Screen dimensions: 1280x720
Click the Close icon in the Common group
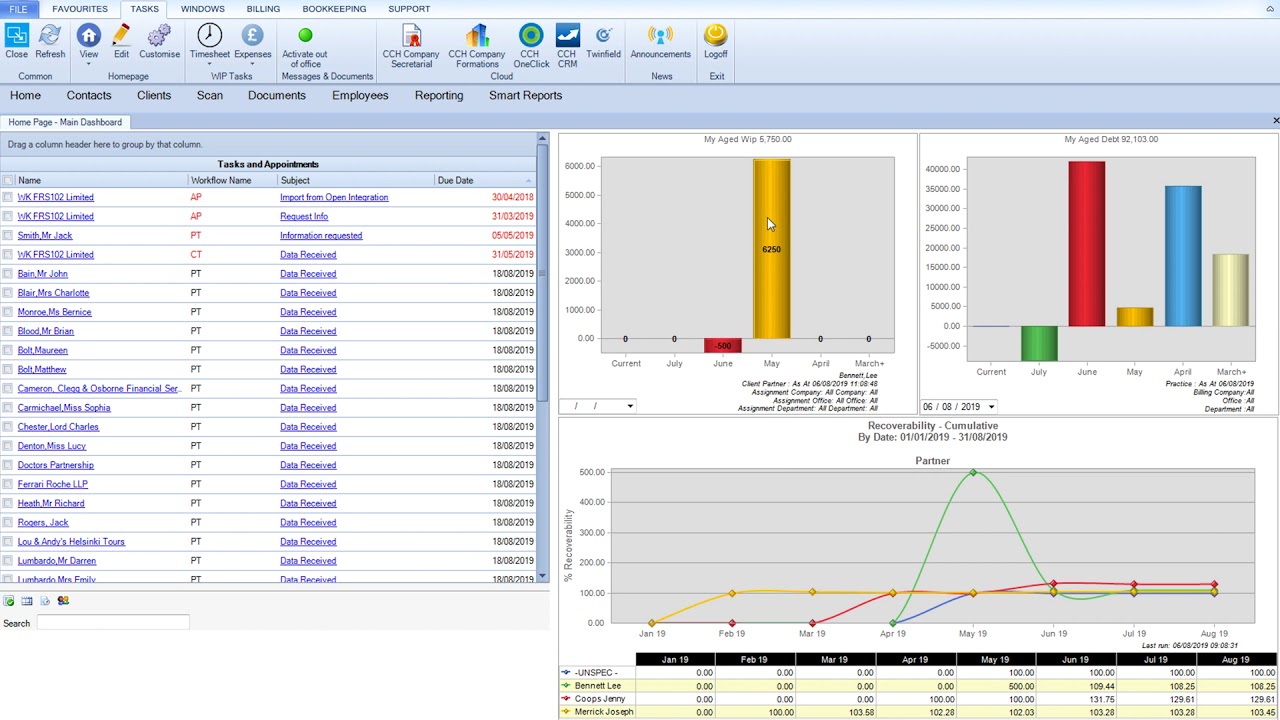[16, 36]
